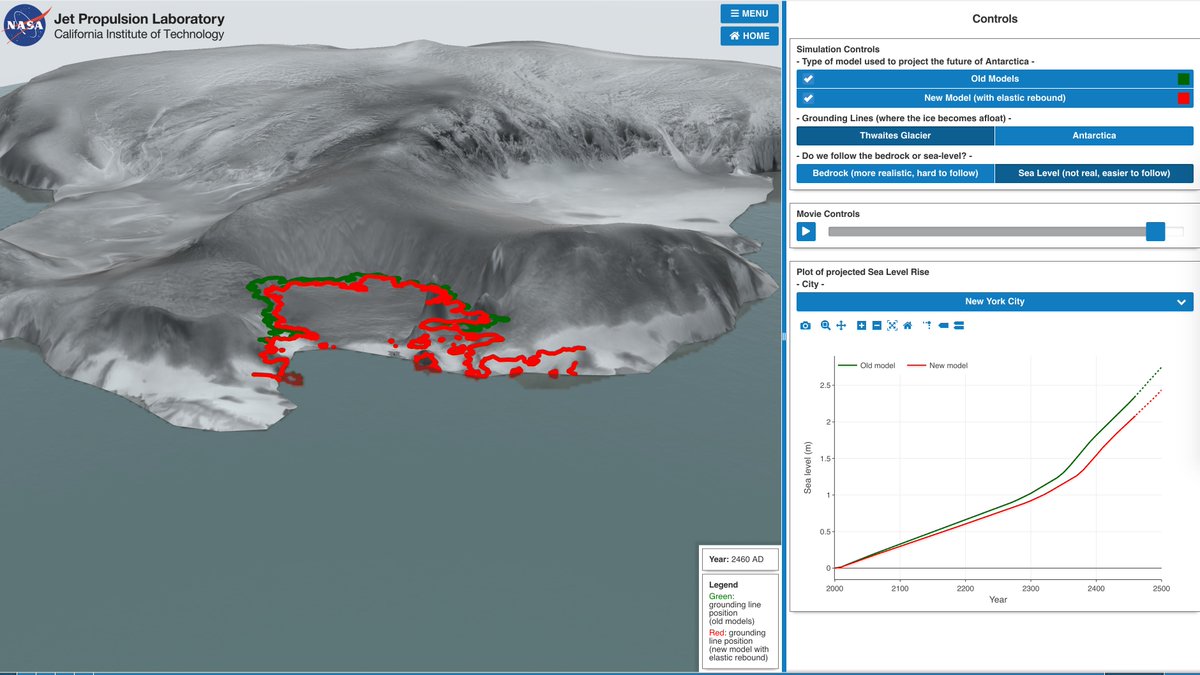The height and width of the screenshot is (675, 1200).
Task: Play the simulation movie
Action: point(806,232)
